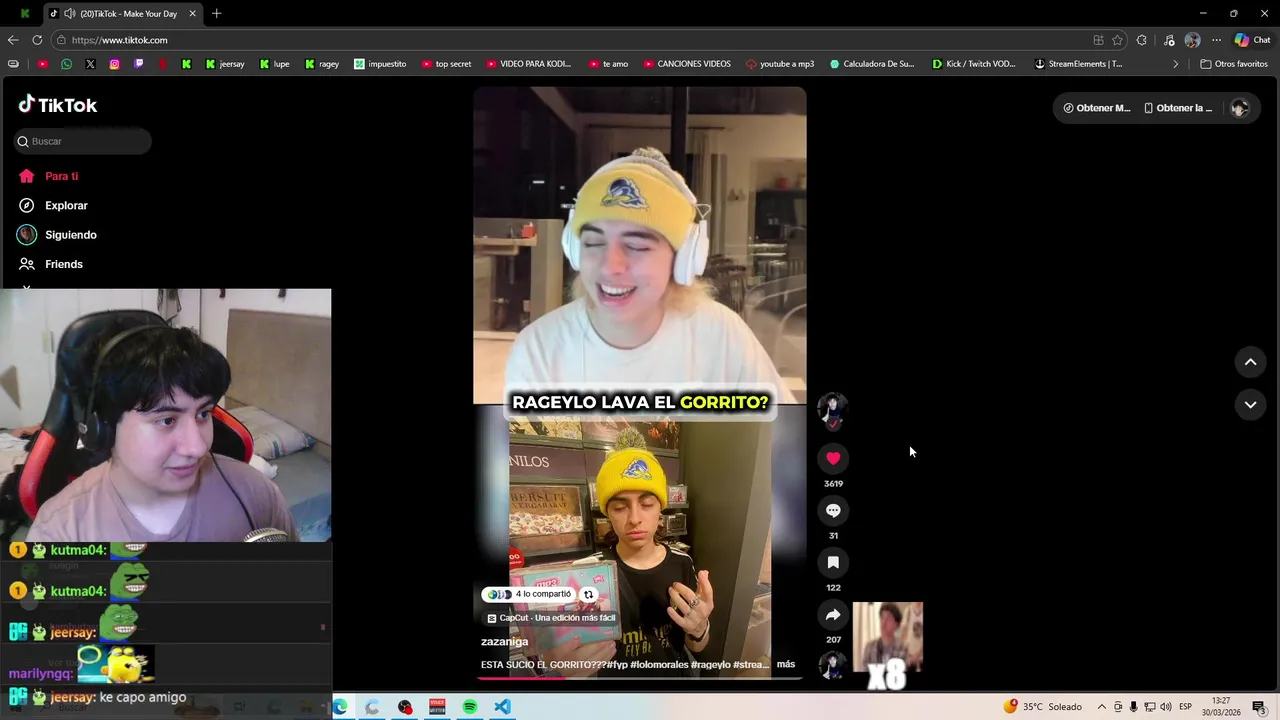Image resolution: width=1280 pixels, height=720 pixels.
Task: Open split screen icon in address bar
Action: [x=1098, y=40]
